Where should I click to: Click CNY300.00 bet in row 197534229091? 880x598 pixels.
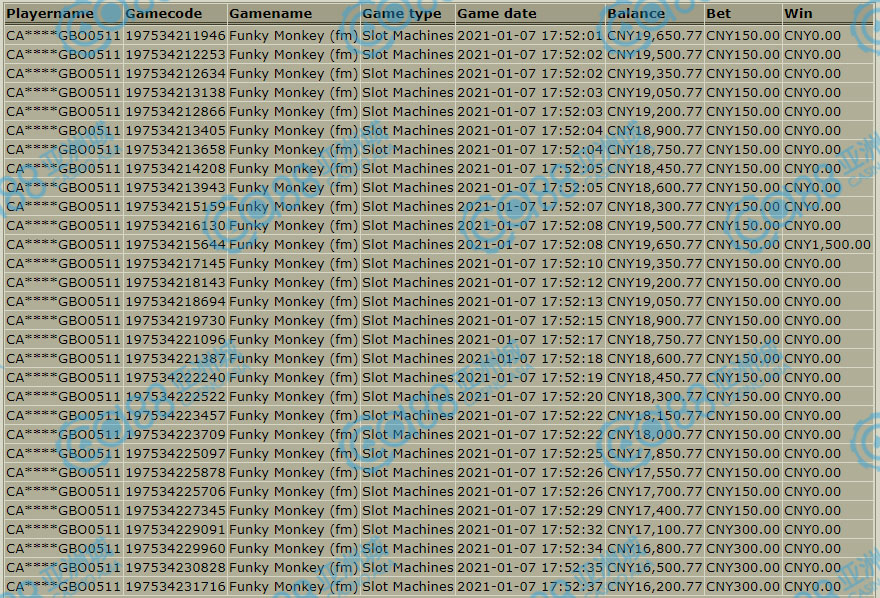743,530
